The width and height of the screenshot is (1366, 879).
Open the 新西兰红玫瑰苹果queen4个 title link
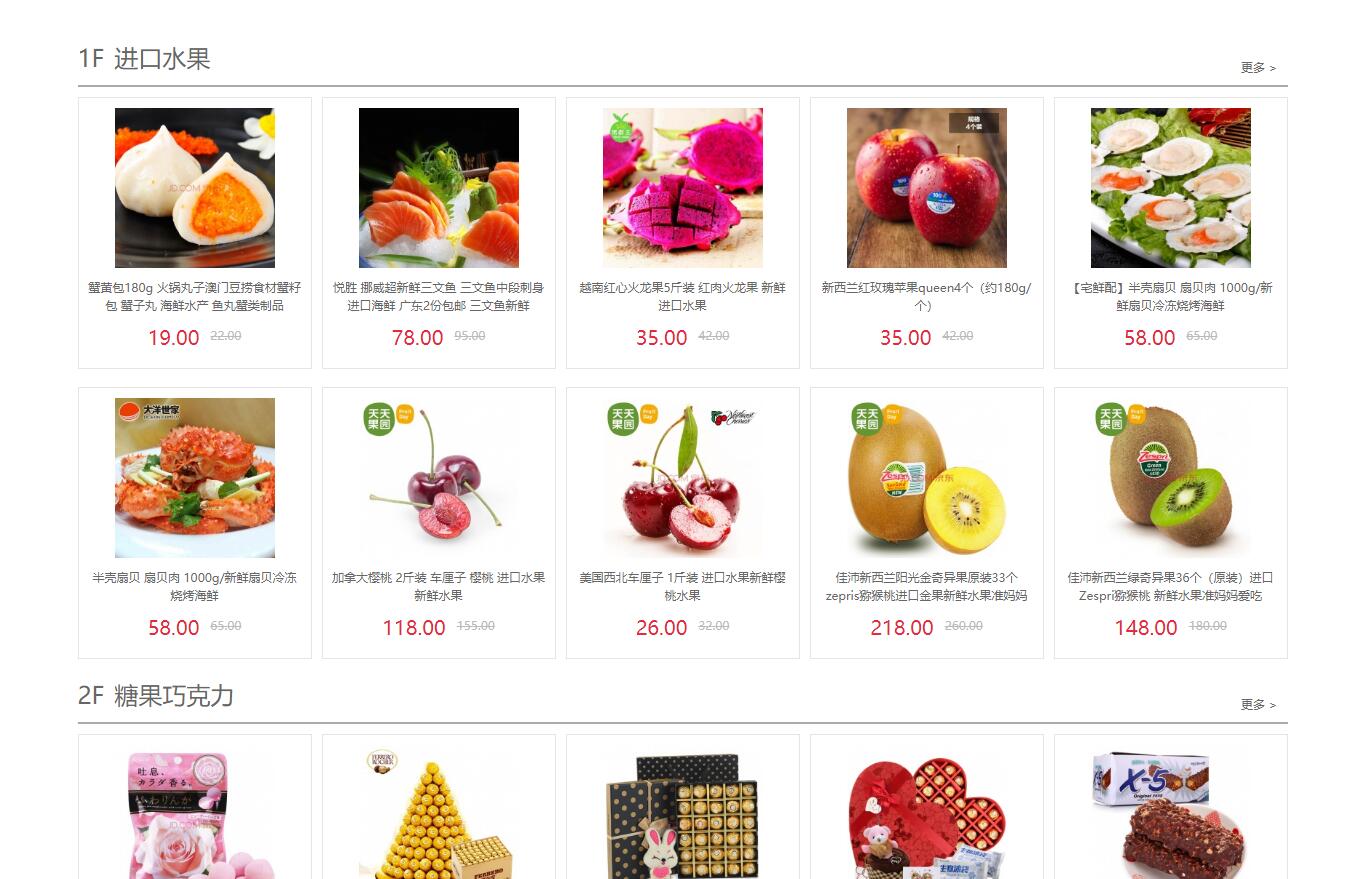927,297
